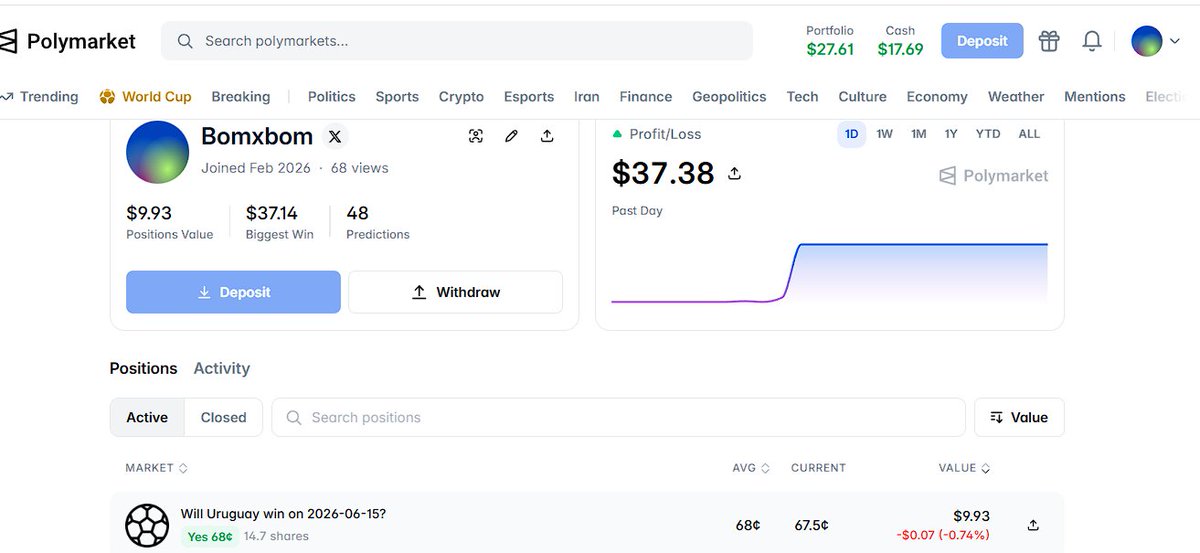Image resolution: width=1200 pixels, height=553 pixels.
Task: Share the Uruguay position row
Action: coord(1033,525)
